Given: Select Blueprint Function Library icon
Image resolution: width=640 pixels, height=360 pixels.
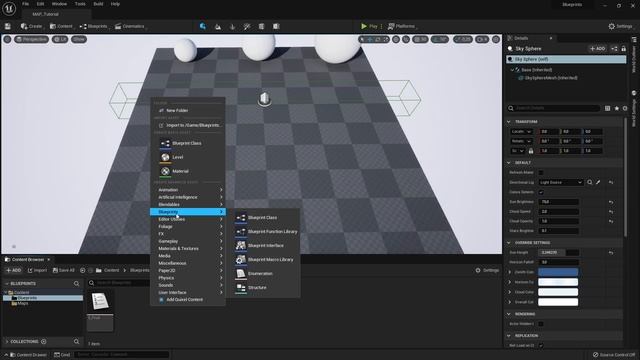Looking at the screenshot, I should pos(241,231).
